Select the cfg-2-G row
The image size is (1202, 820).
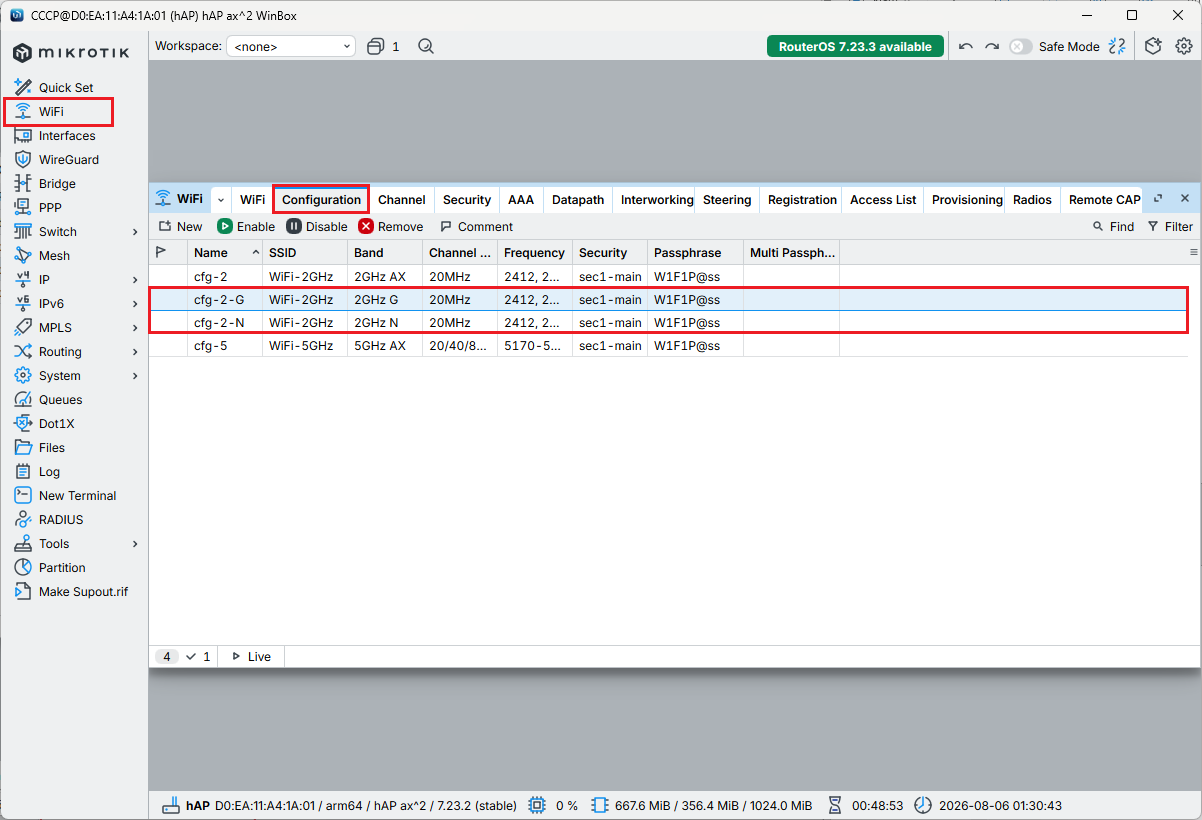coord(668,299)
